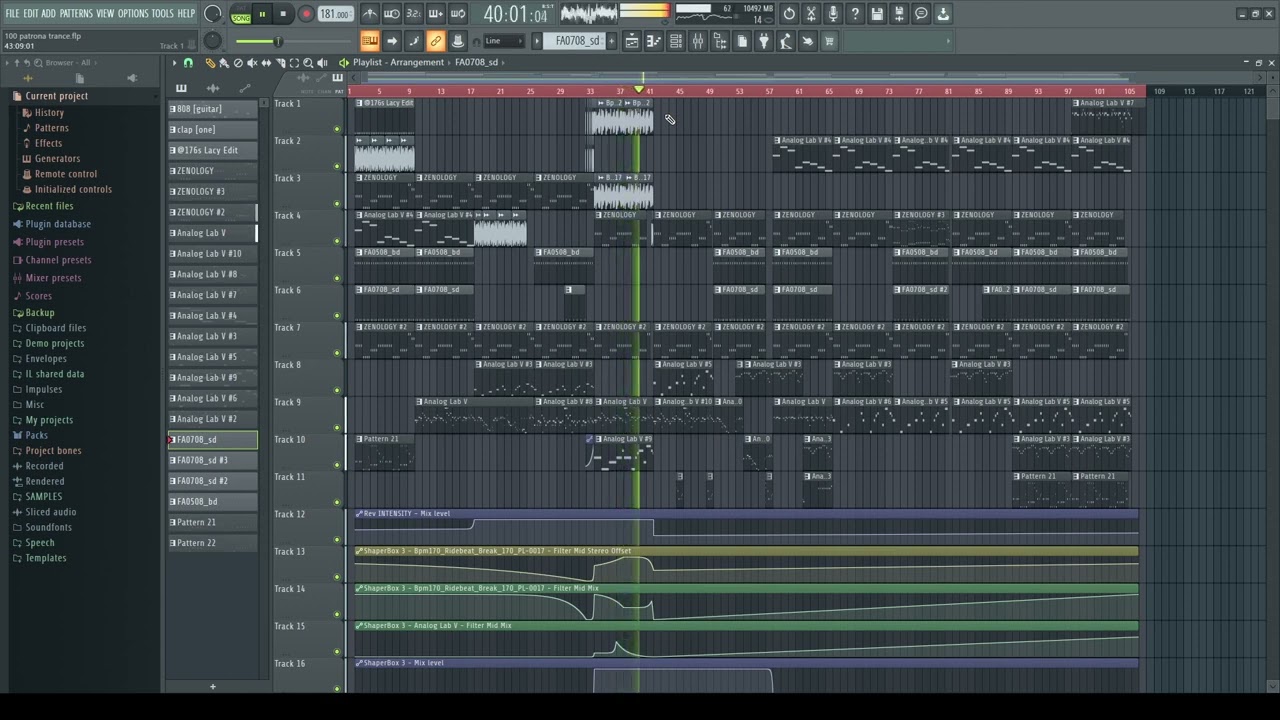
Task: Mute Track 9 using its green LED
Action: (337, 427)
